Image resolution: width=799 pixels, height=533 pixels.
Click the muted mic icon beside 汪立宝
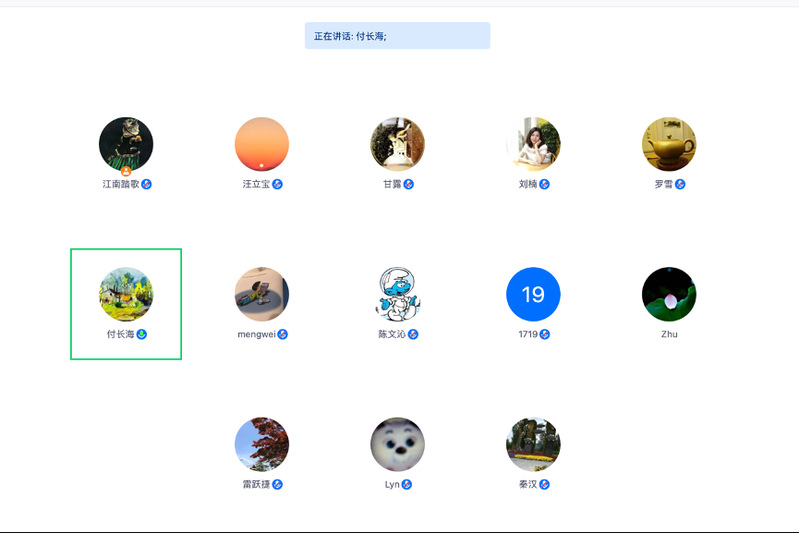(x=277, y=184)
